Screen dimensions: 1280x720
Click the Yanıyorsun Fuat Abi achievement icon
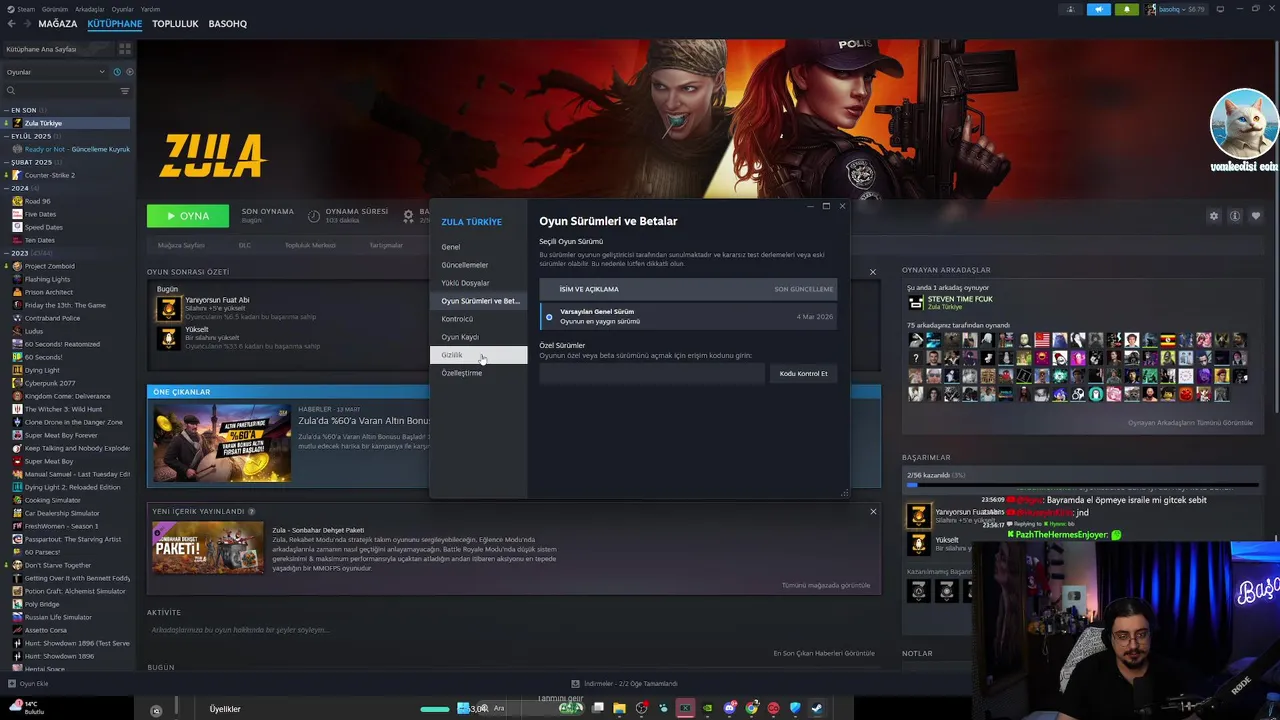click(168, 308)
